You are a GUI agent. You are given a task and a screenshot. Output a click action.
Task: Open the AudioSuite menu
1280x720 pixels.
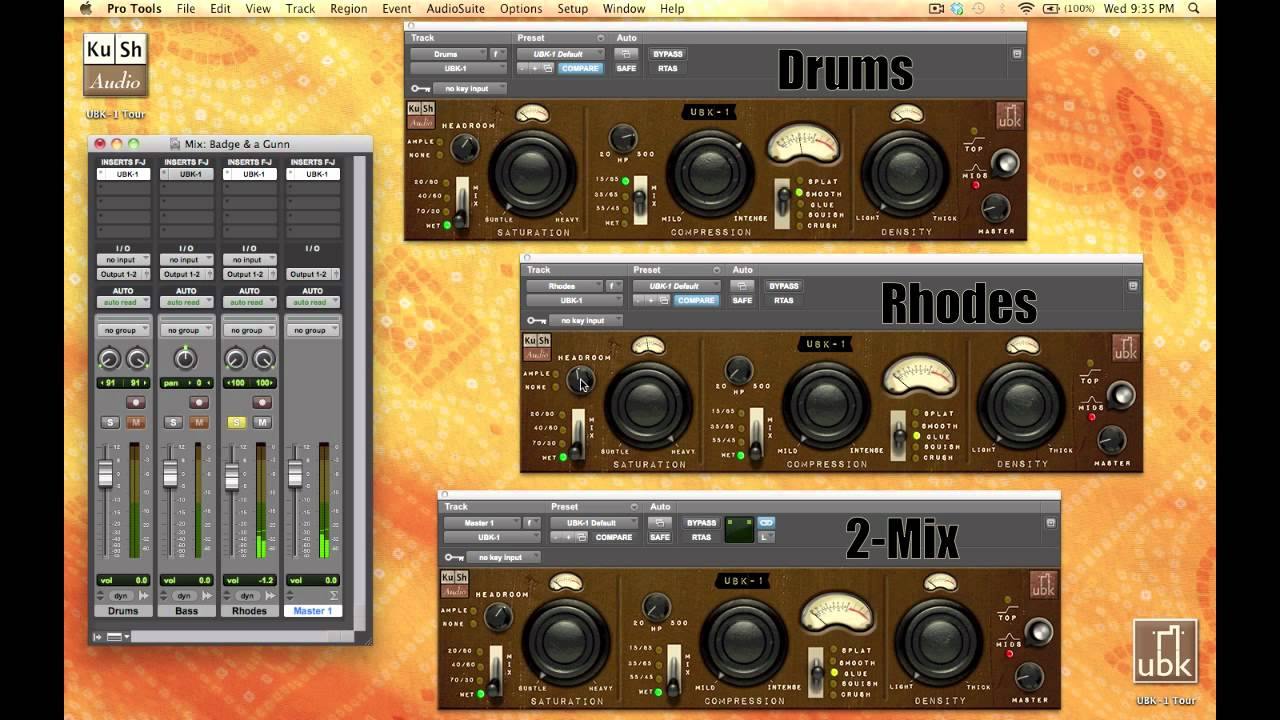[x=455, y=9]
